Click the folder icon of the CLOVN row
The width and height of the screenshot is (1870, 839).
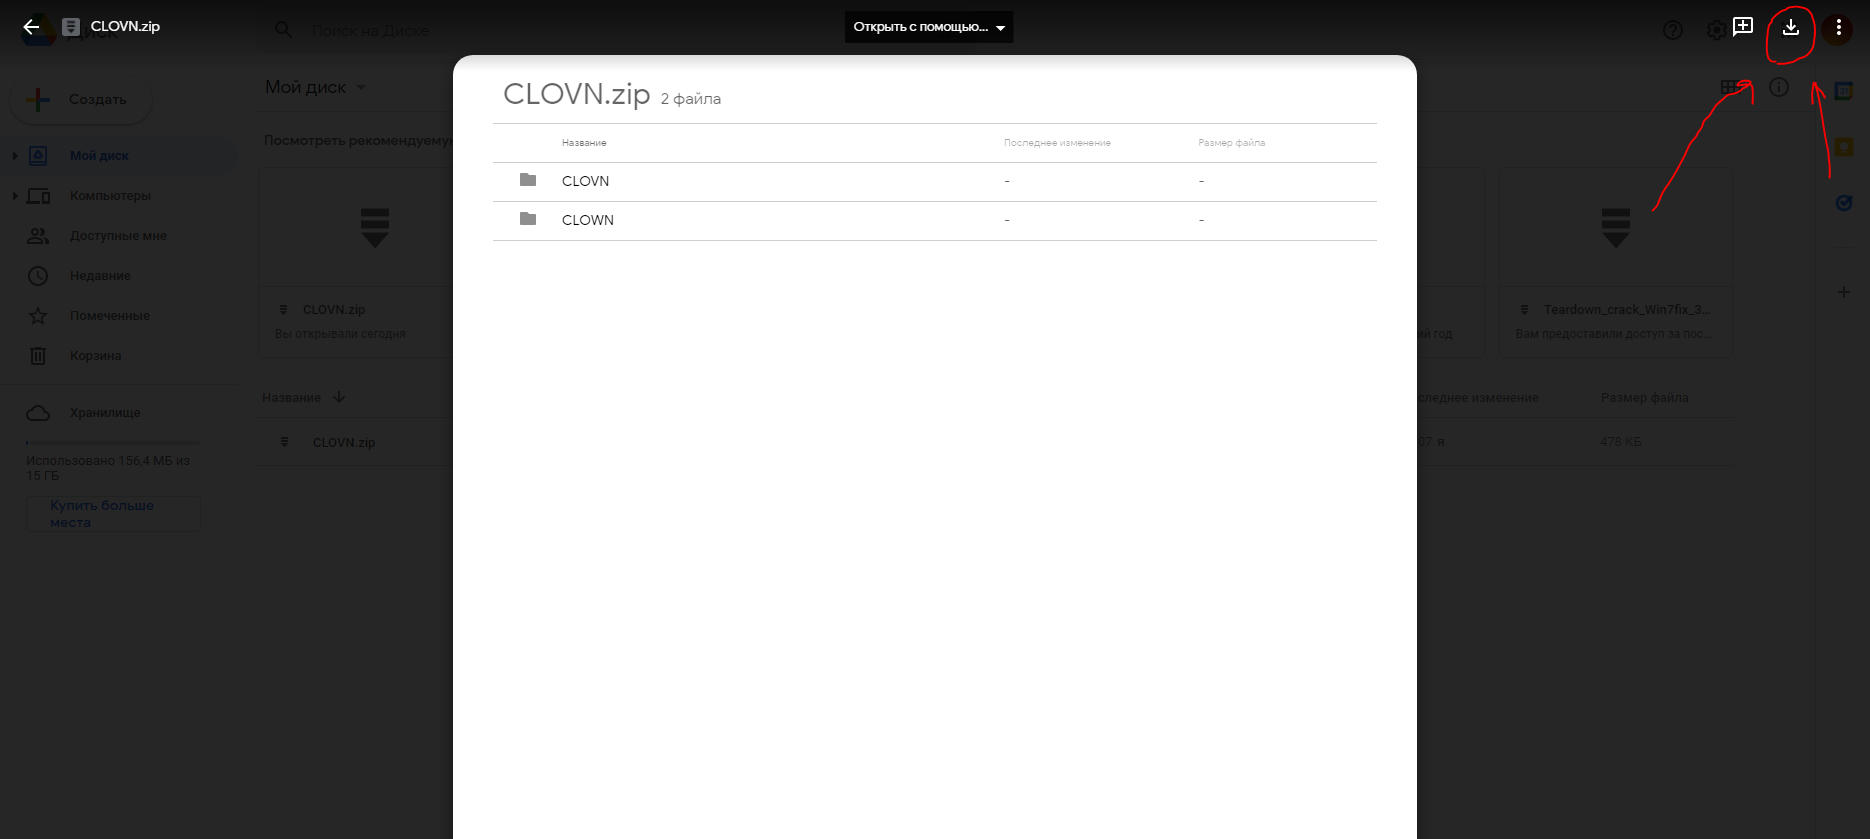click(x=528, y=180)
